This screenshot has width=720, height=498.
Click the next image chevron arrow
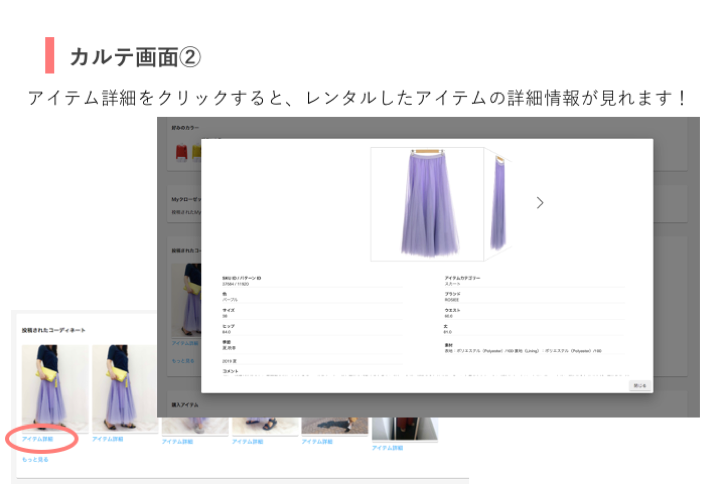540,203
